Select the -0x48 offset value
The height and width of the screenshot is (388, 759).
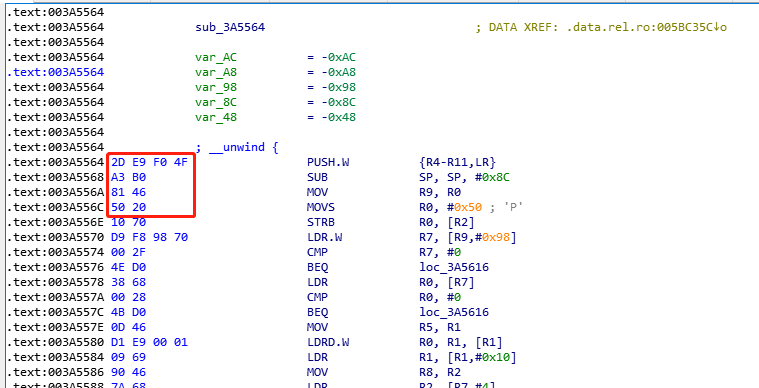(x=338, y=118)
